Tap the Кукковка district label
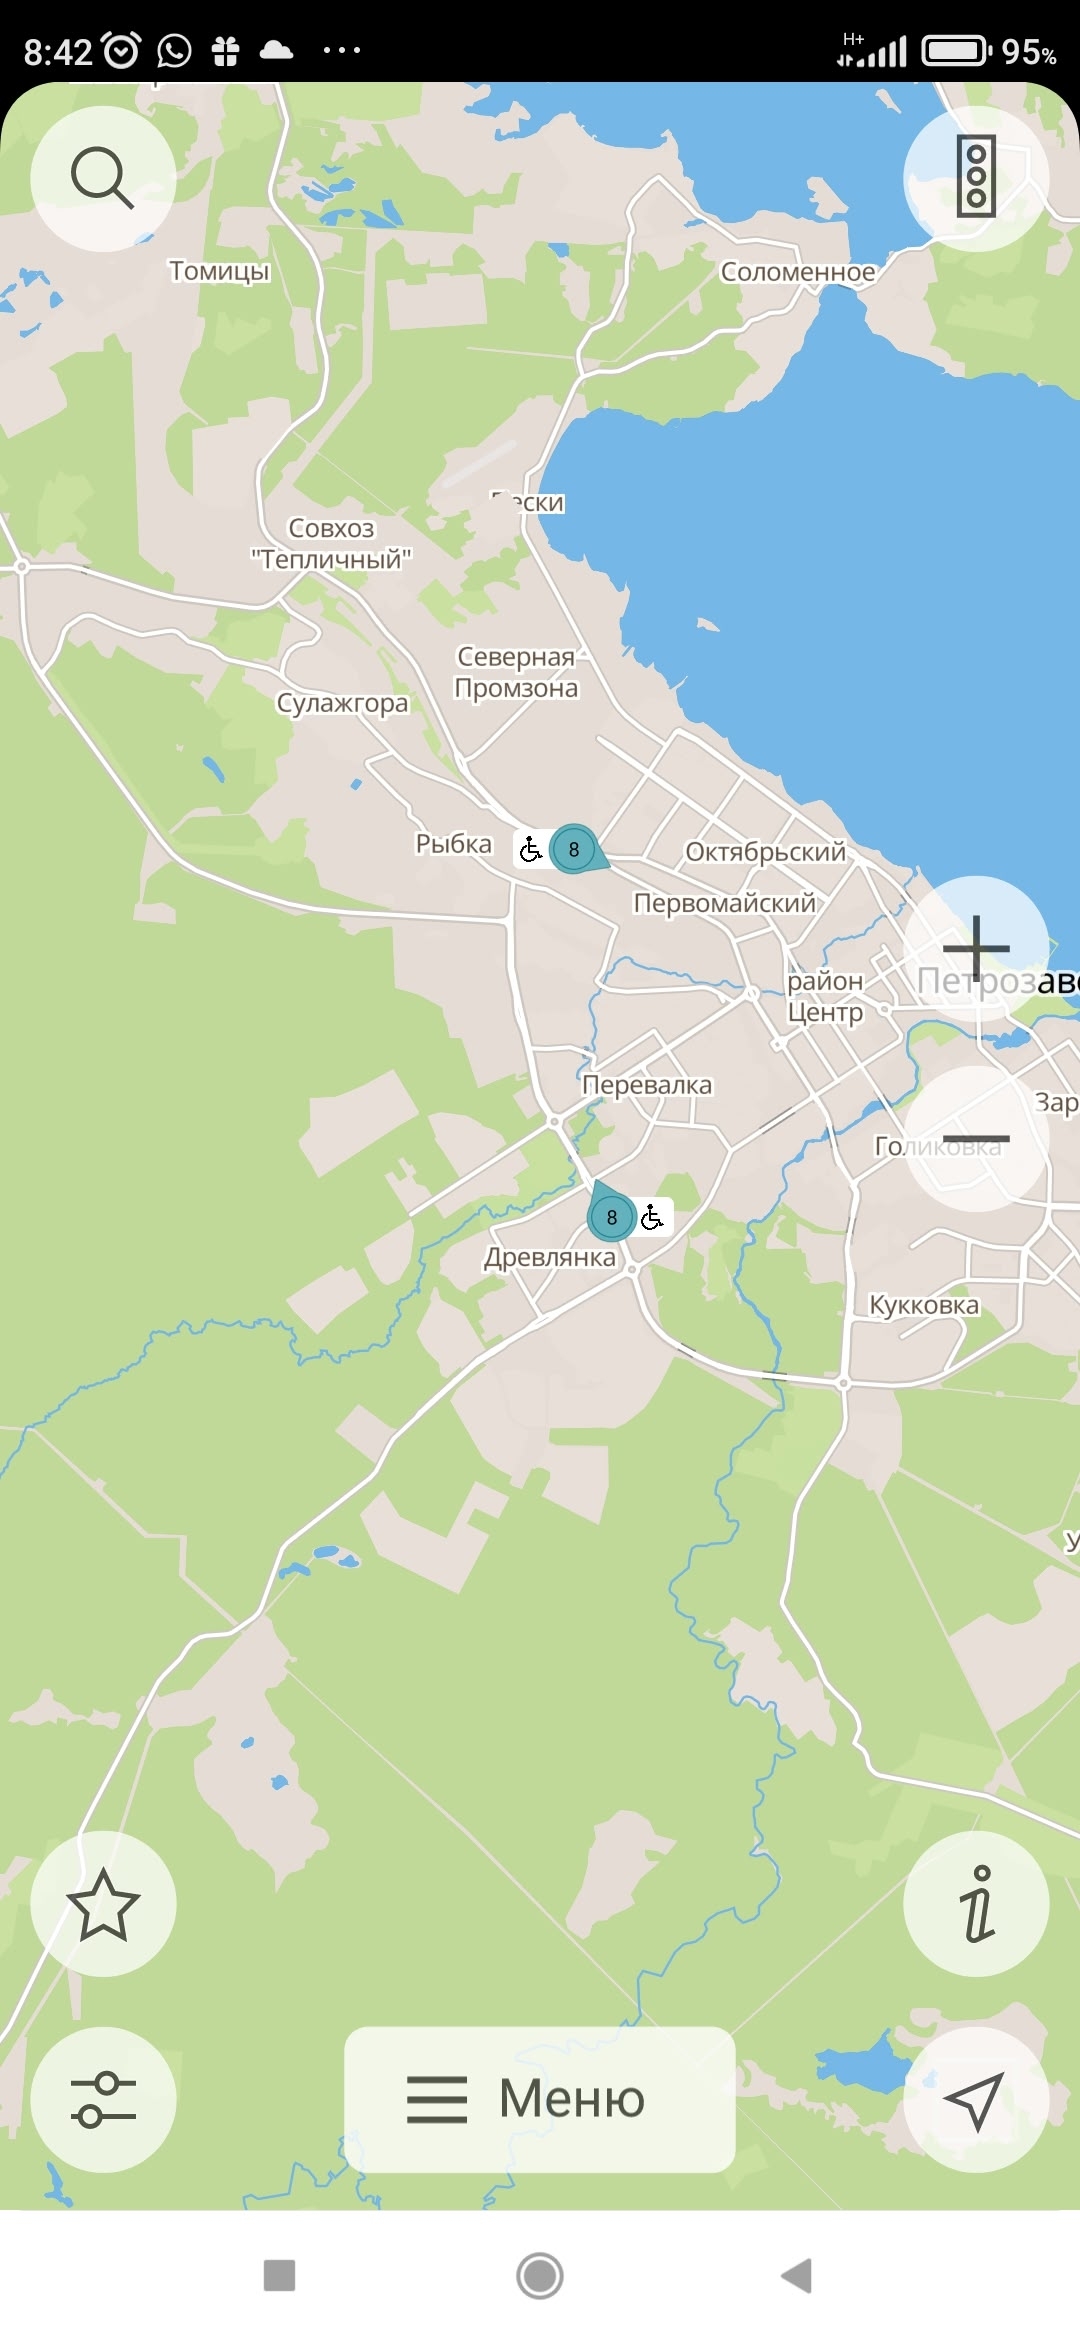Image resolution: width=1080 pixels, height=2340 pixels. pyautogui.click(x=924, y=1305)
